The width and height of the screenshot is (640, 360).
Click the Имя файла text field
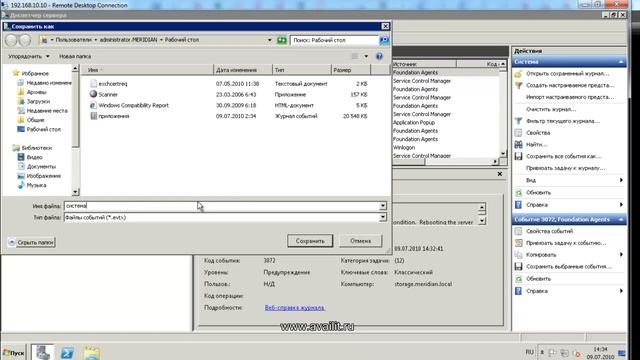[x=222, y=206]
